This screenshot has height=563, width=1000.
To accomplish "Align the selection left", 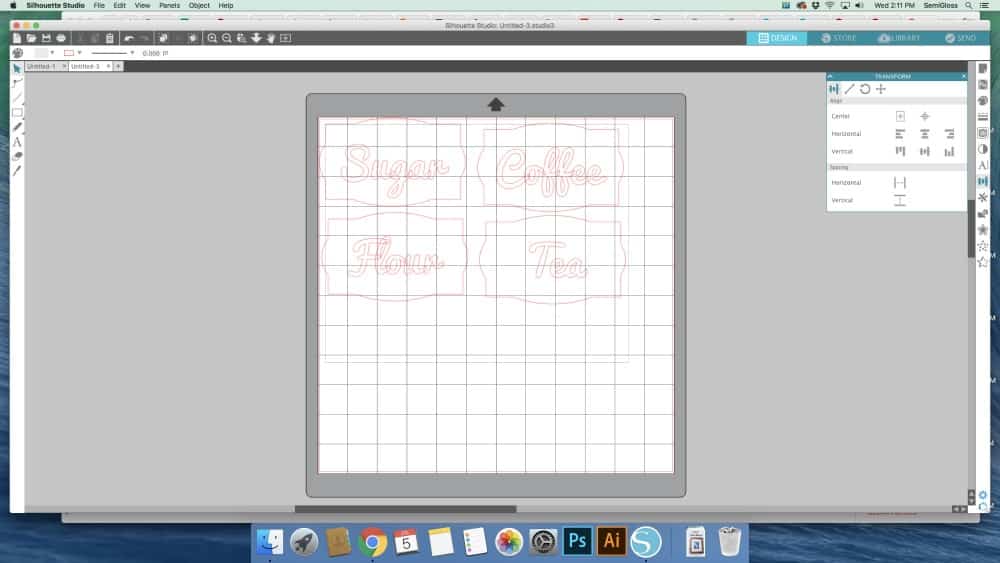I will coord(900,134).
